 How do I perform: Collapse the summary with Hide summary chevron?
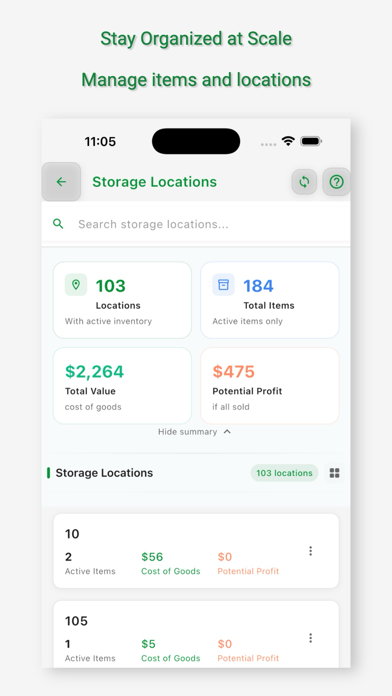[x=227, y=431]
